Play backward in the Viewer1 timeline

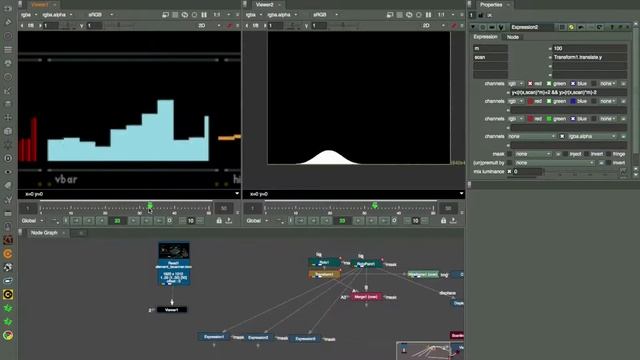101,221
